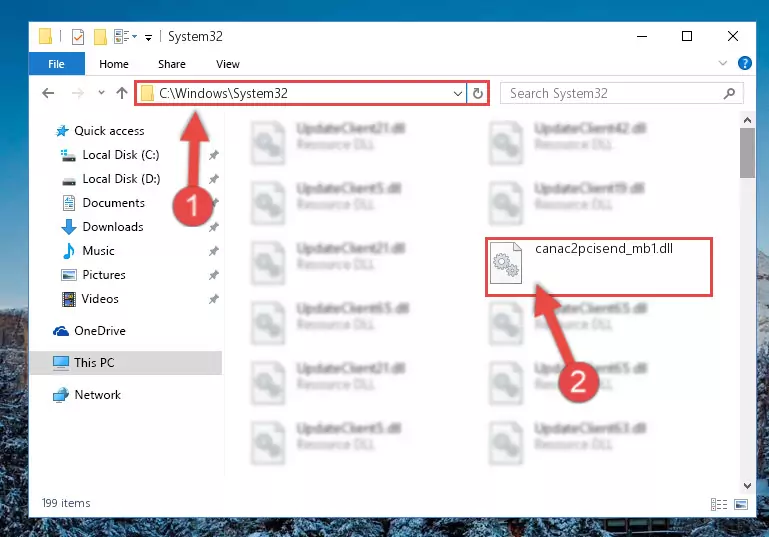Click the Quick access star icon

click(x=62, y=131)
